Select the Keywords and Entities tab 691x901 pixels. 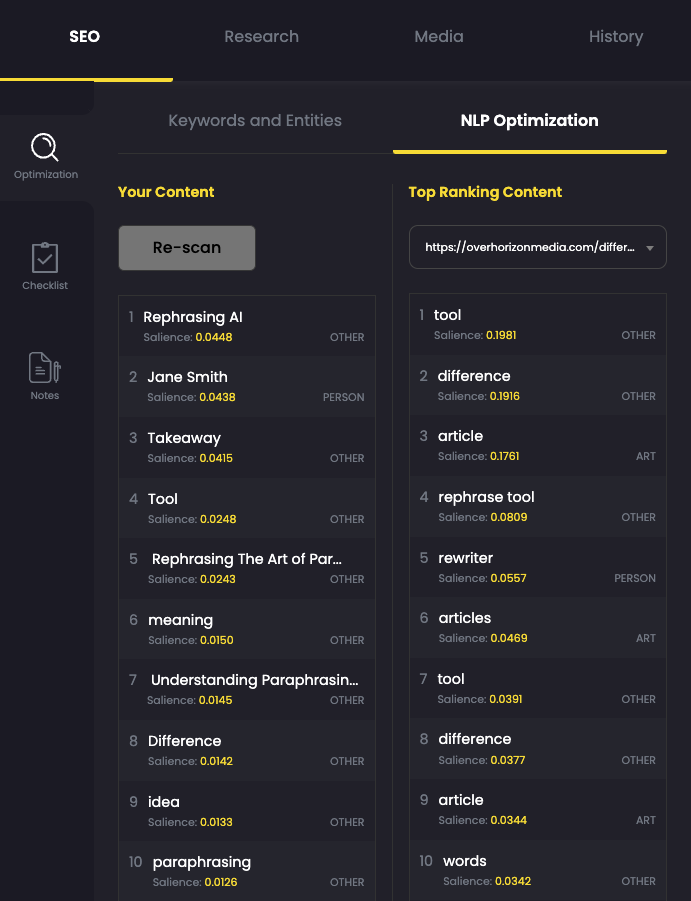coord(255,121)
